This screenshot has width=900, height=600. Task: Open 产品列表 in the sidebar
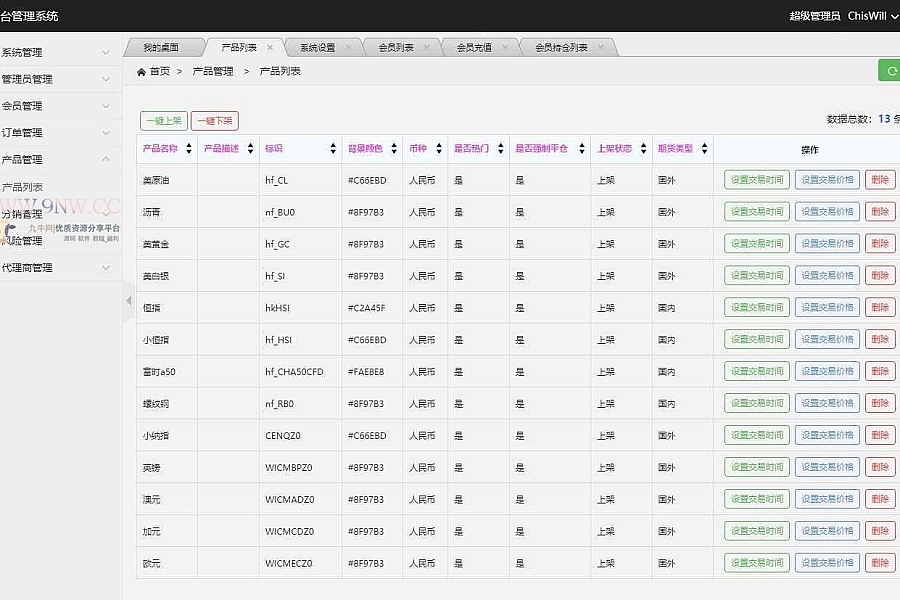click(x=23, y=187)
